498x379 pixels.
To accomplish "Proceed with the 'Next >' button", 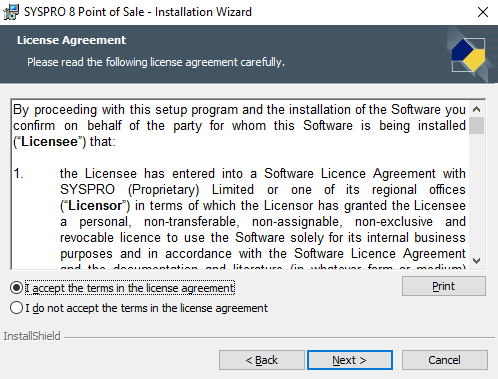I will point(350,360).
